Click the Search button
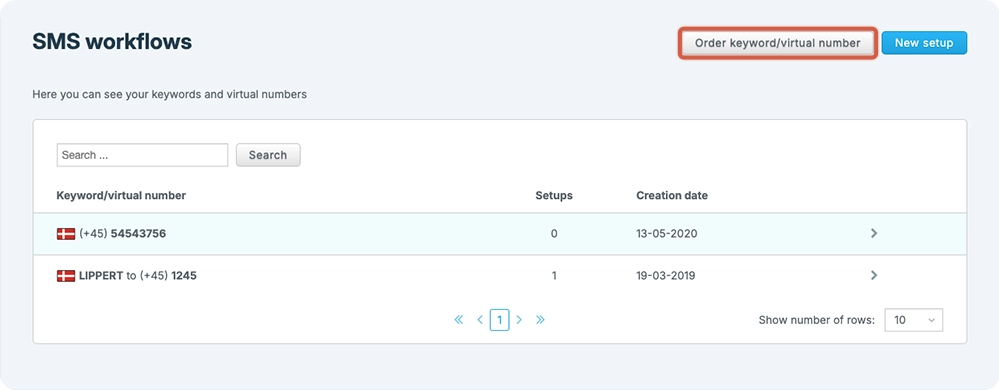999x390 pixels. [268, 155]
